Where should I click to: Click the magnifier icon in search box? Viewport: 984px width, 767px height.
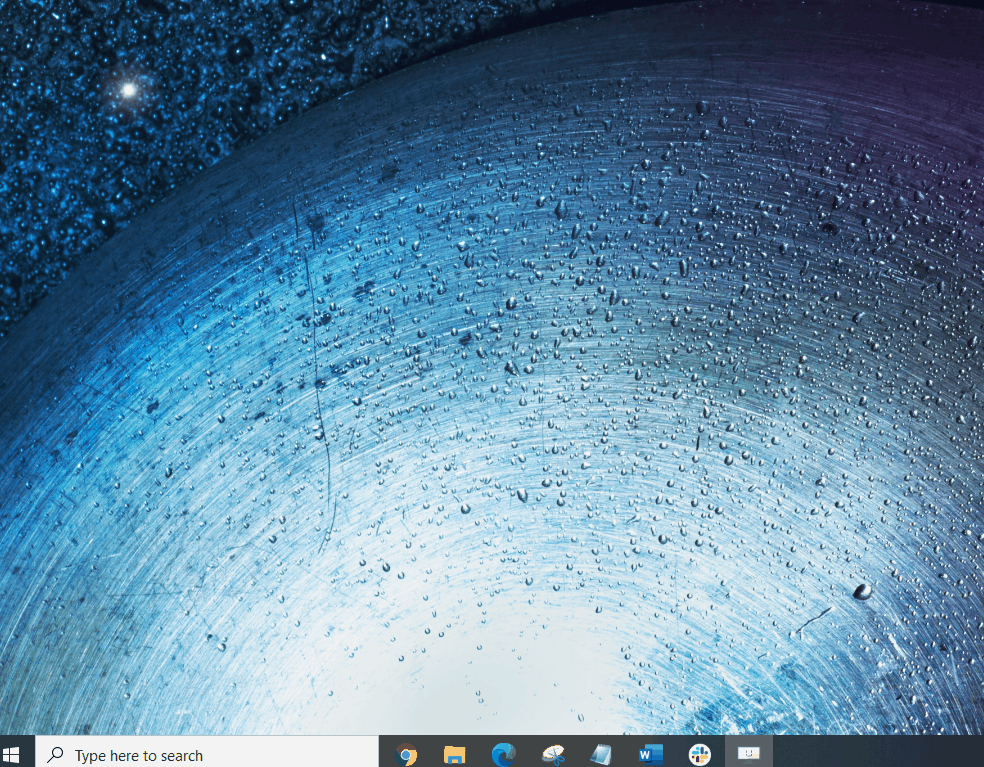(x=55, y=754)
